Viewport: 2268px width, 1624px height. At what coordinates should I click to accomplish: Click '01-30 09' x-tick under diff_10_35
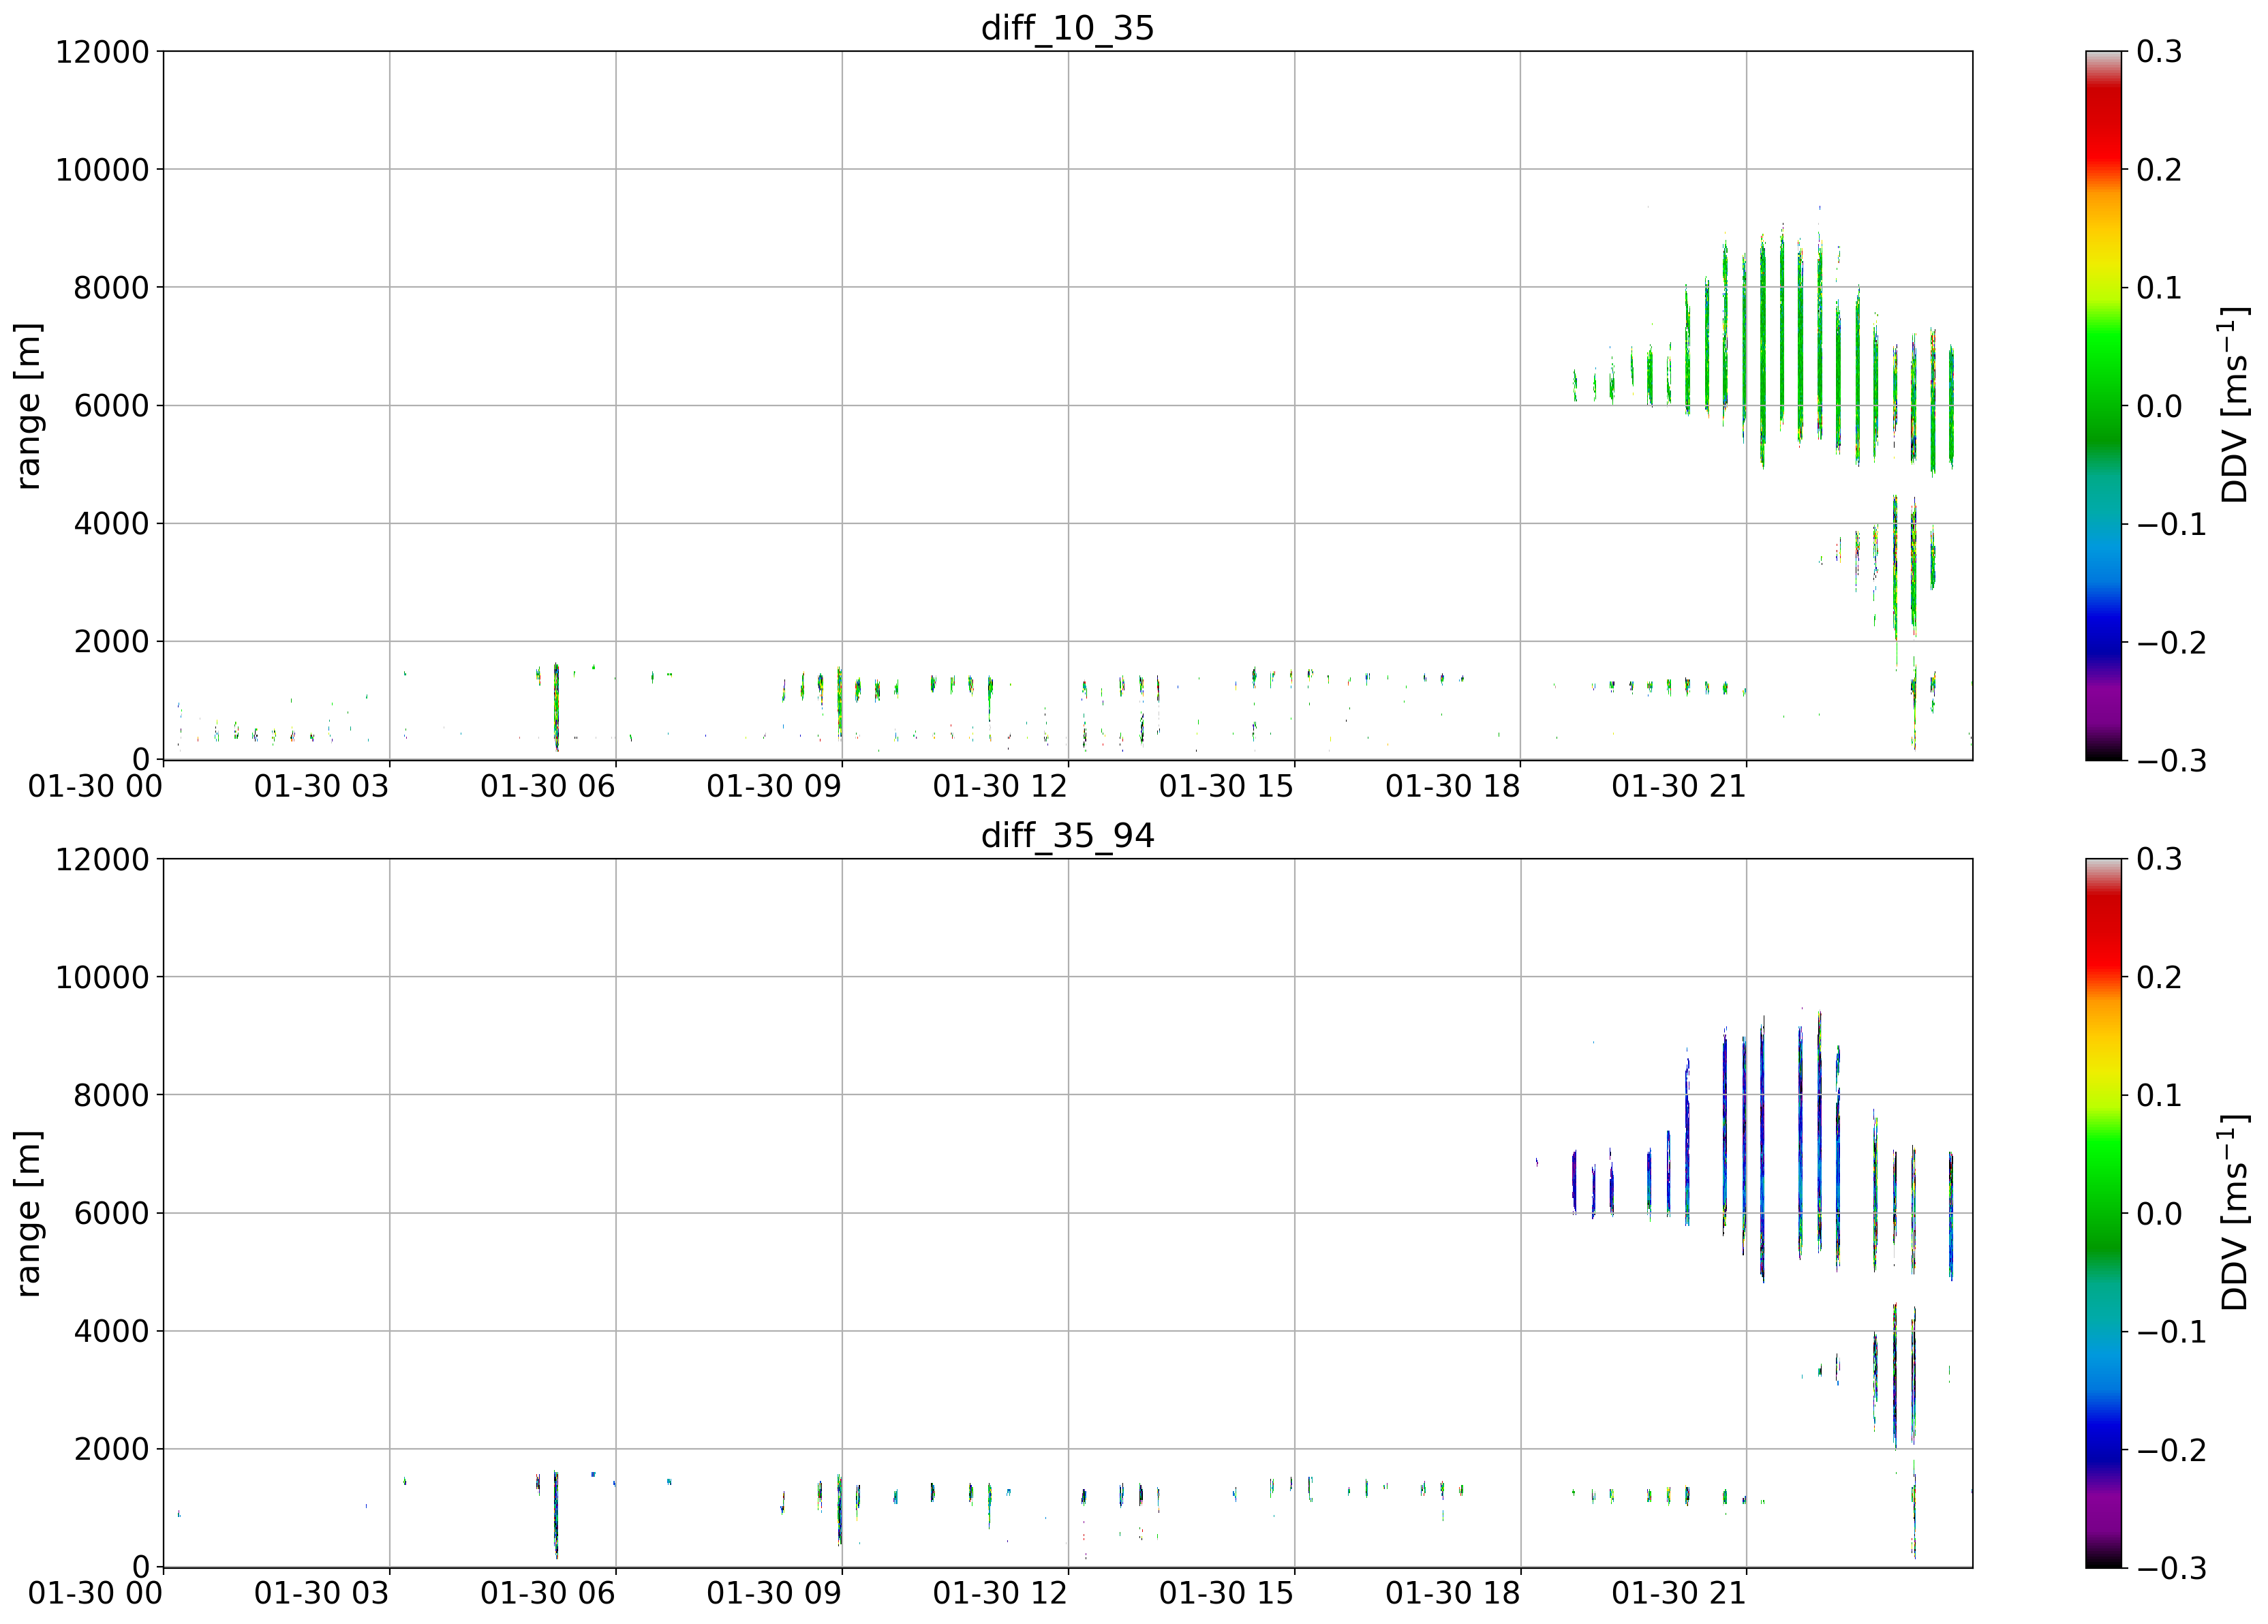coord(774,787)
